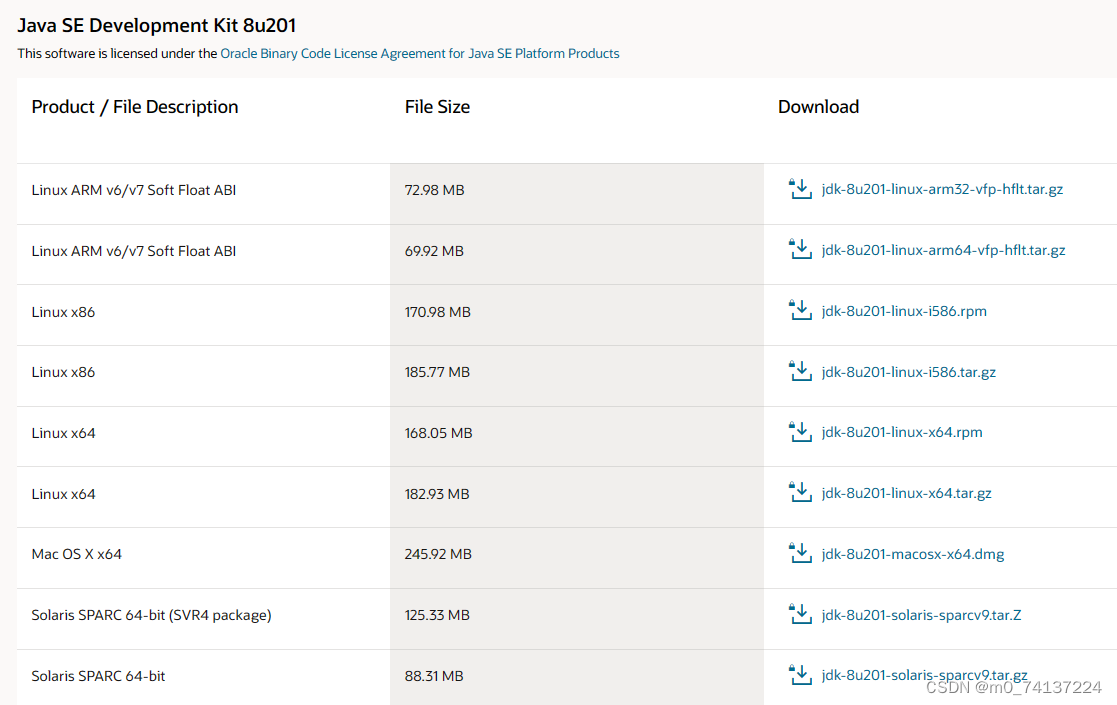The image size is (1117, 705).
Task: Click download icon beside jdk-8u201-linux-x64.rpm
Action: 800,432
